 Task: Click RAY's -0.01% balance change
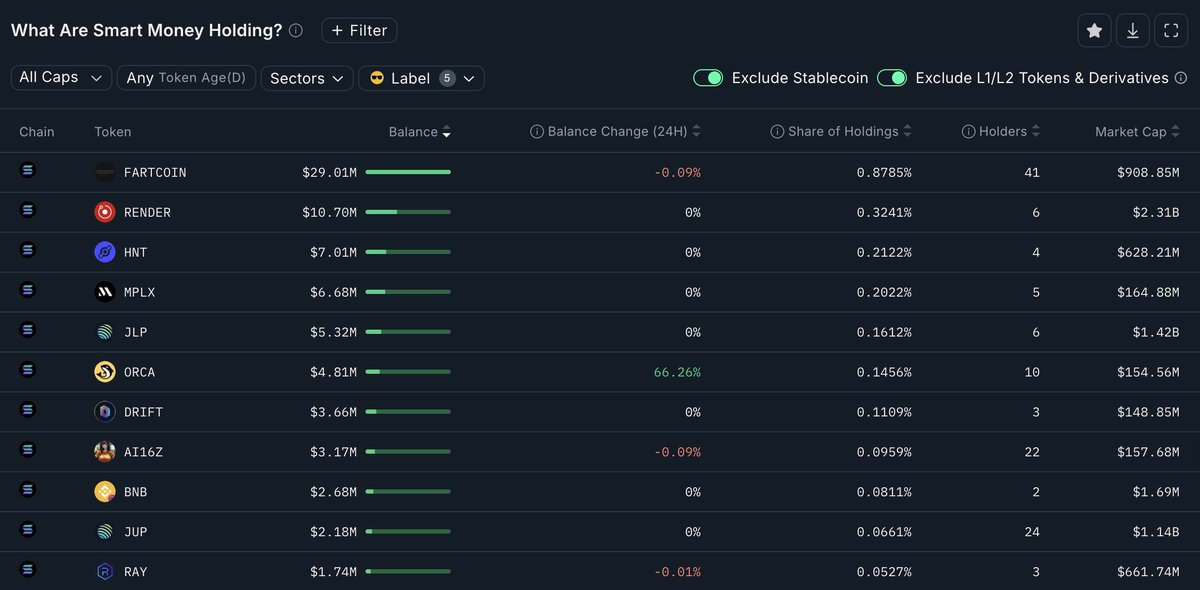677,572
